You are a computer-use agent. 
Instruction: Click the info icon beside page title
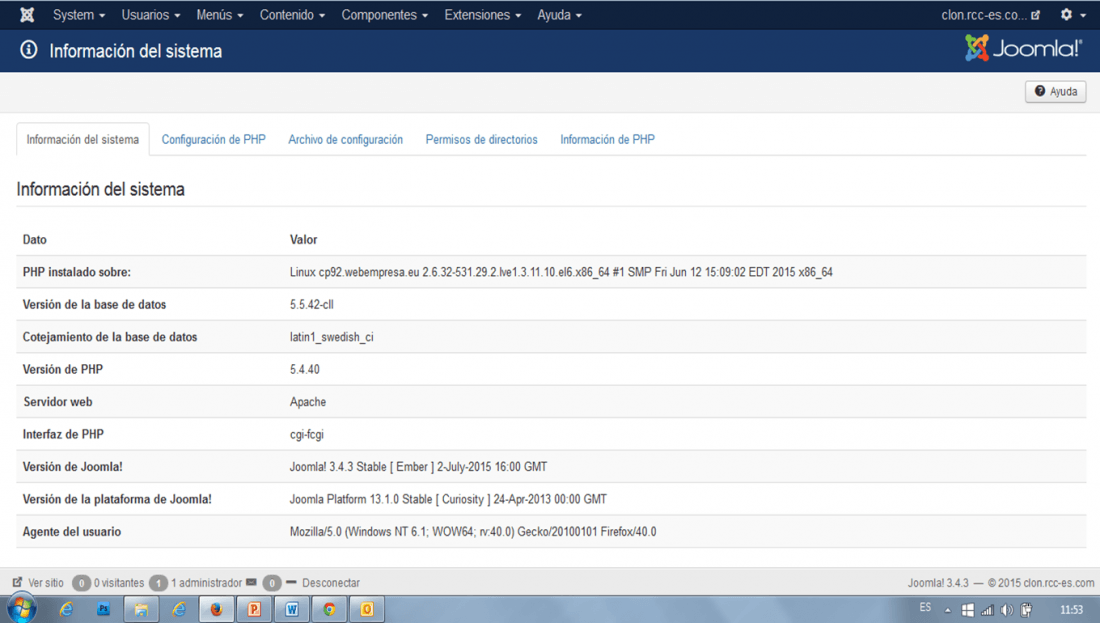(29, 50)
